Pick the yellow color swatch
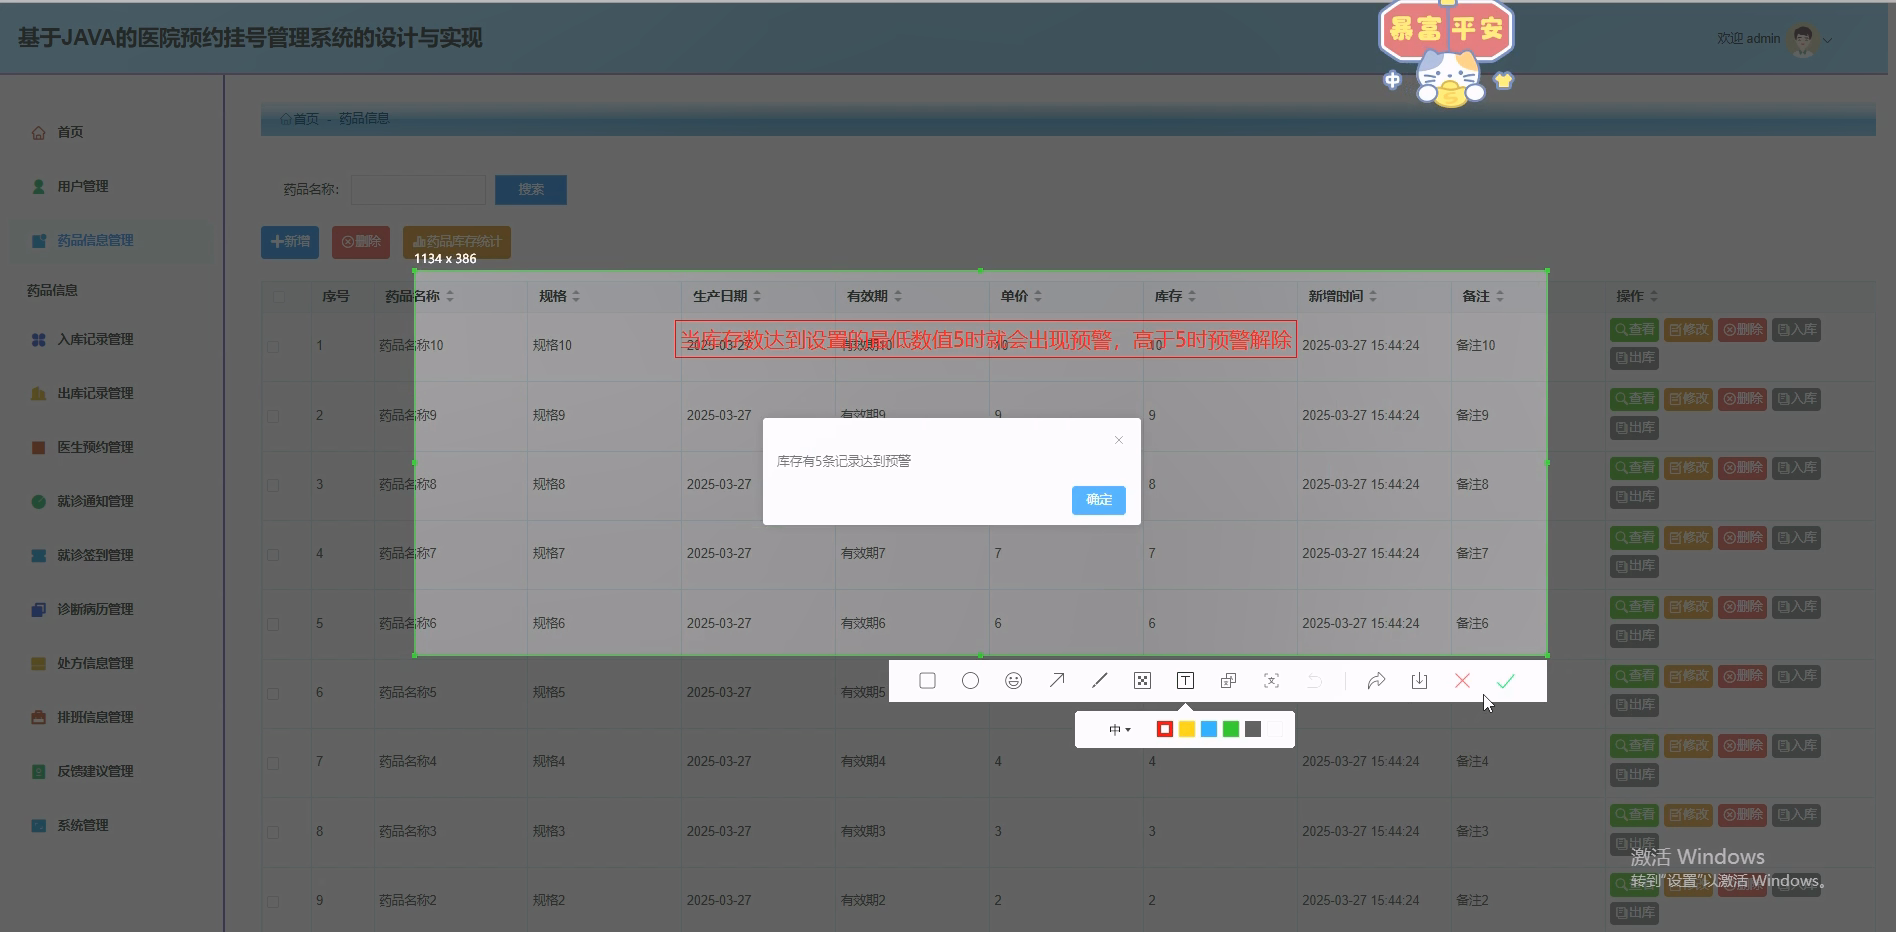Image resolution: width=1896 pixels, height=932 pixels. coord(1187,729)
